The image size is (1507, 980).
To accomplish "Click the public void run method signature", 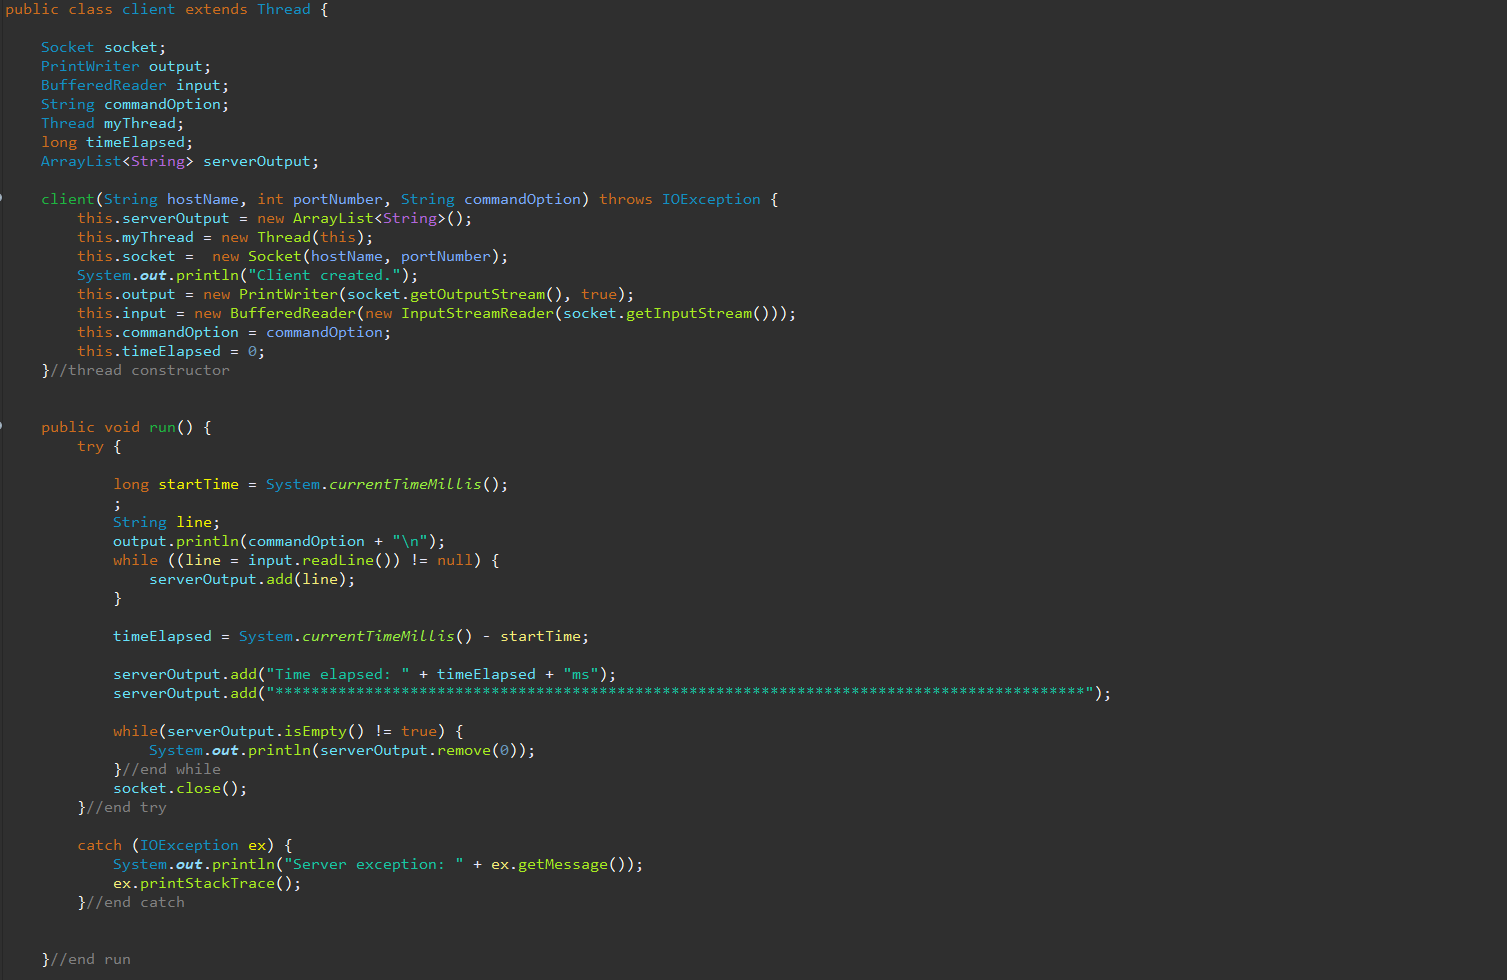I will click(120, 427).
